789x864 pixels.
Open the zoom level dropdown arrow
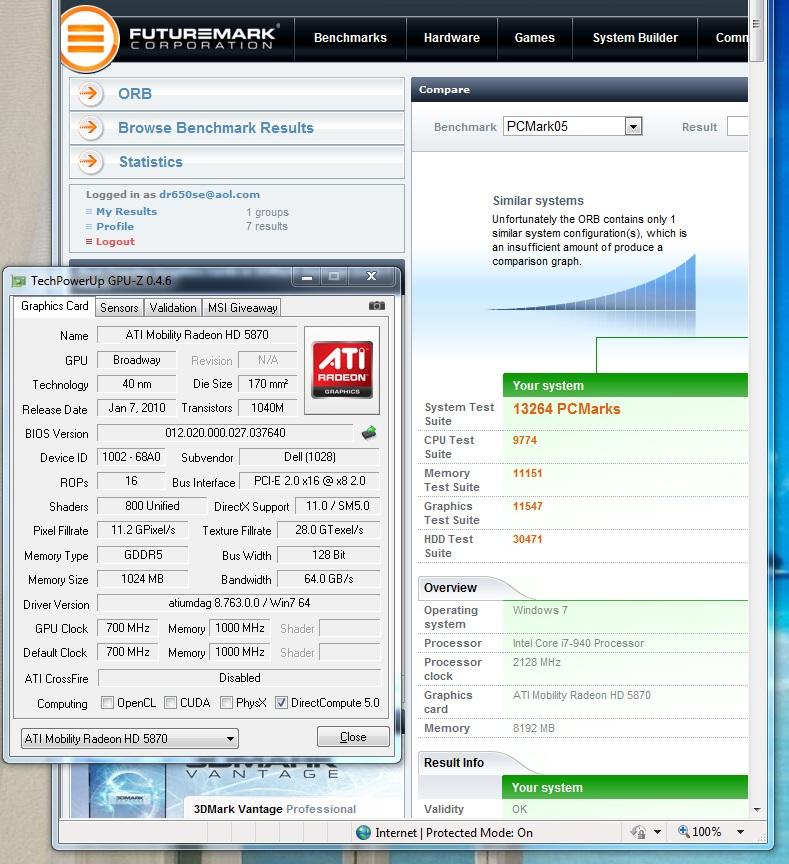pyautogui.click(x=741, y=832)
